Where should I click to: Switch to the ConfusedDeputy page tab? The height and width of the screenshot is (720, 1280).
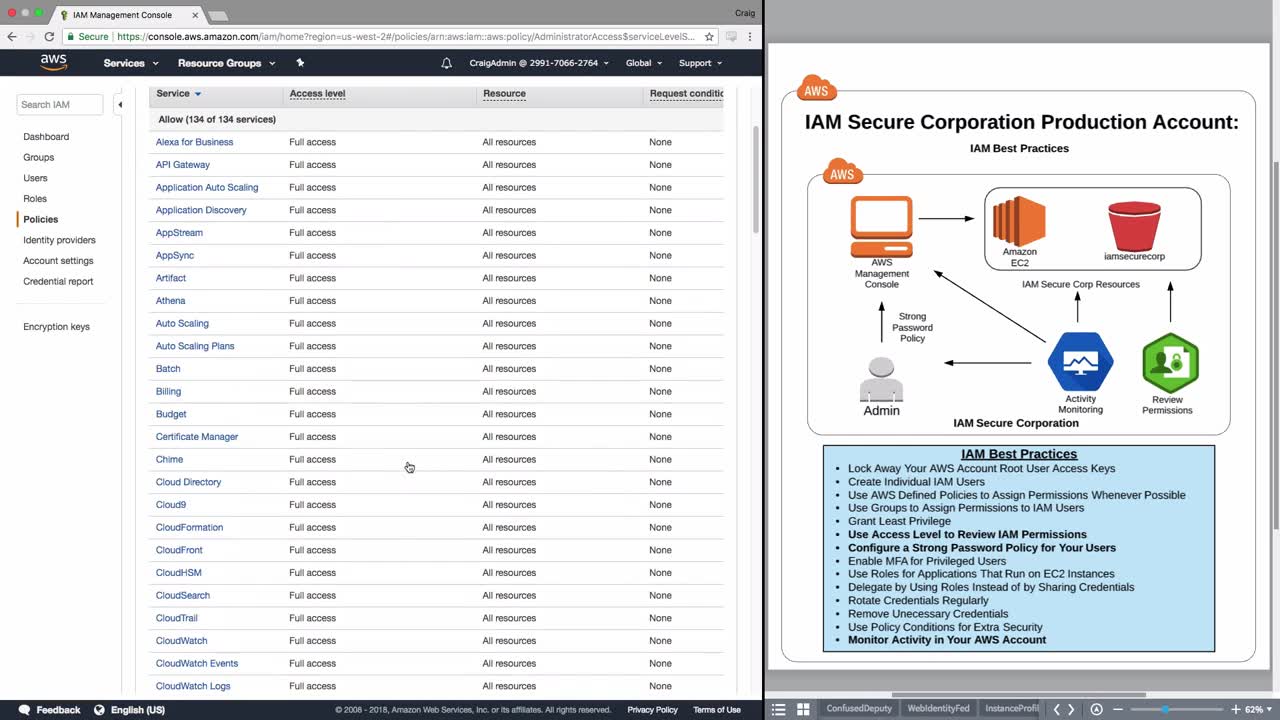click(857, 710)
